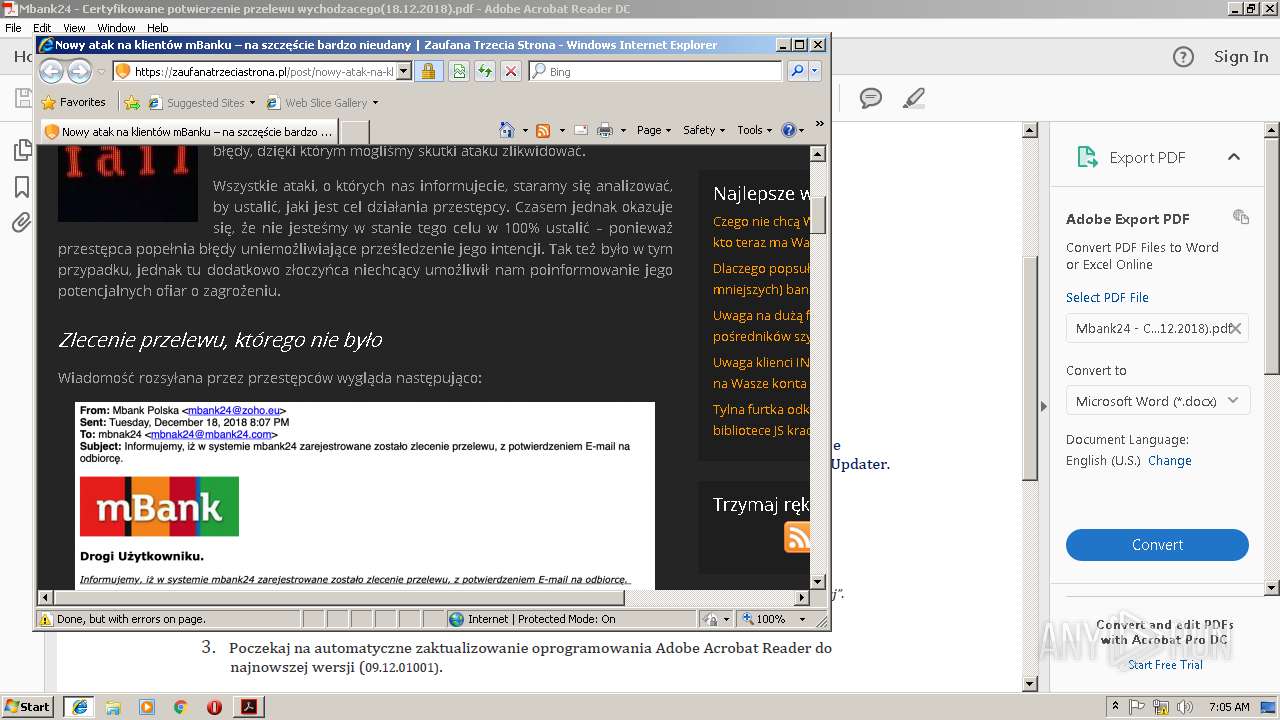The image size is (1280, 720).
Task: Open Acrobat Edit menu
Action: click(x=42, y=28)
